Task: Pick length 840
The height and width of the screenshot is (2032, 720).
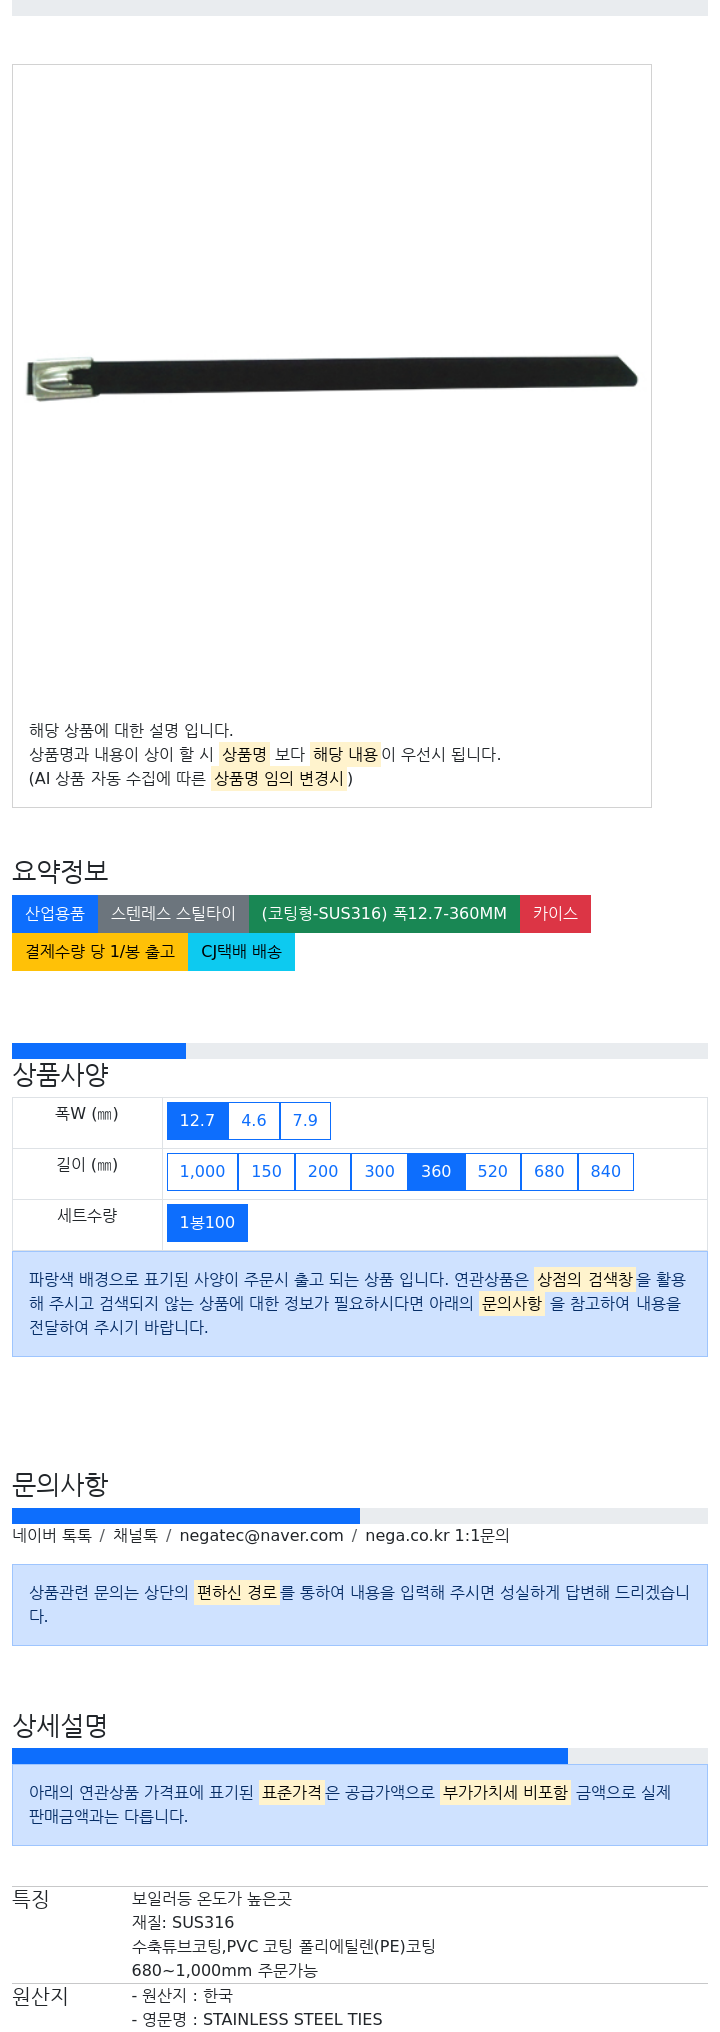Action: pyautogui.click(x=606, y=1172)
